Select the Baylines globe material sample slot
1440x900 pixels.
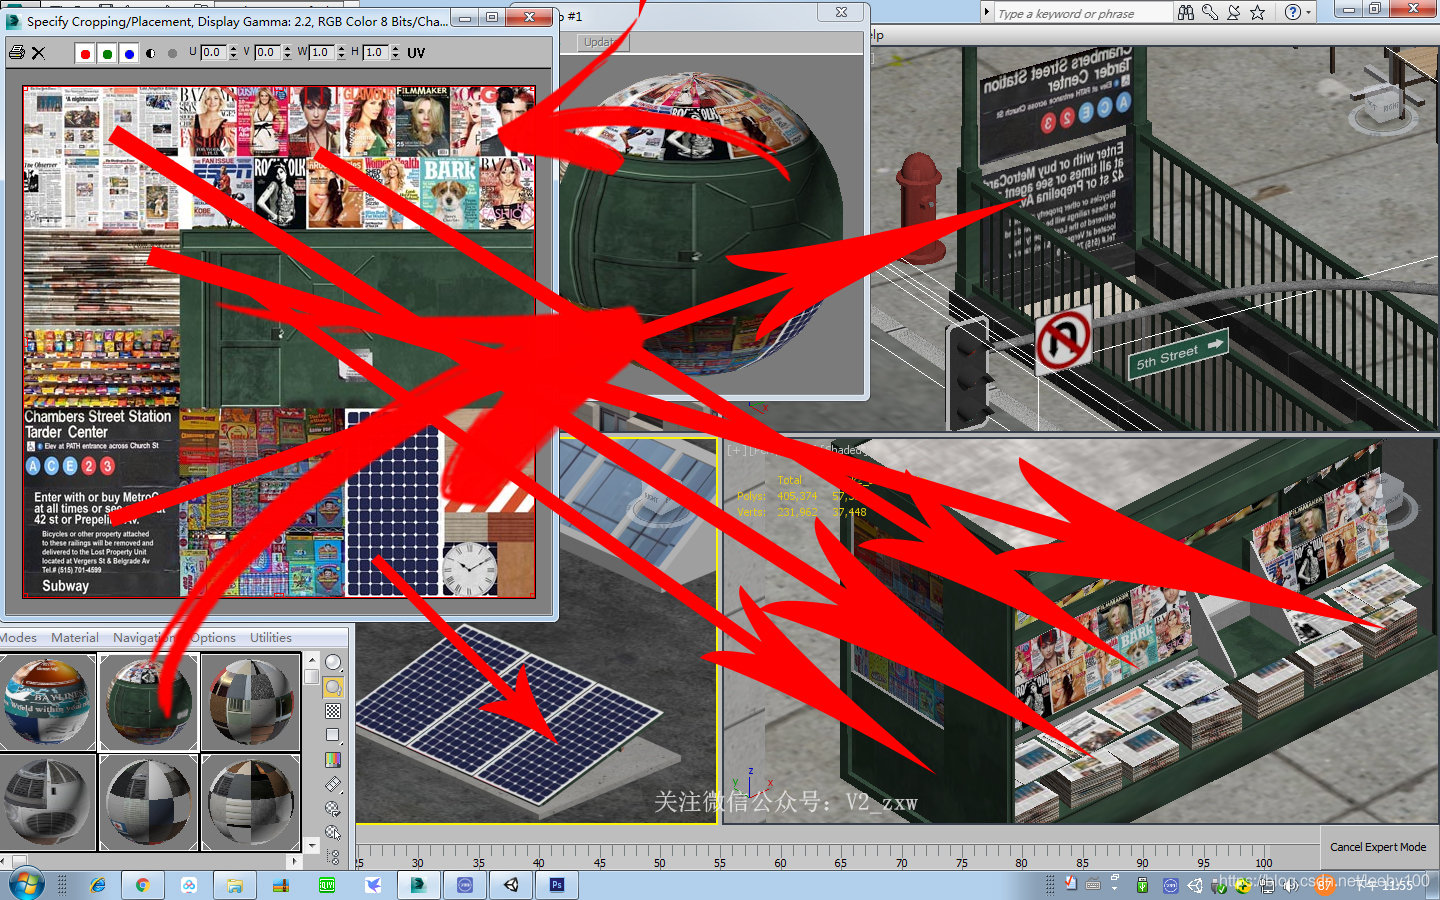click(x=47, y=701)
